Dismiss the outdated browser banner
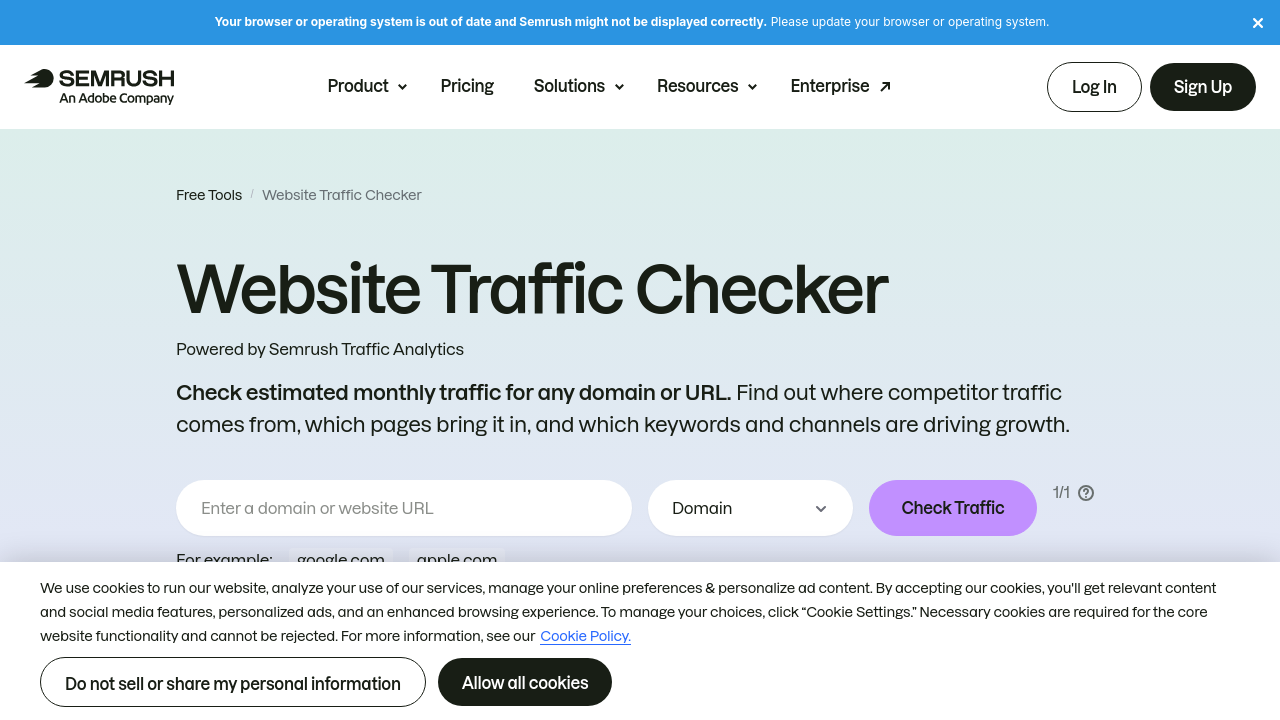The height and width of the screenshot is (720, 1280). 1258,23
